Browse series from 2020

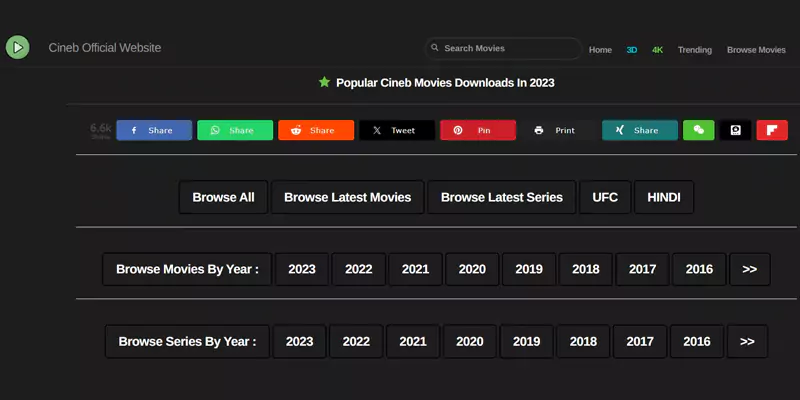pos(469,341)
